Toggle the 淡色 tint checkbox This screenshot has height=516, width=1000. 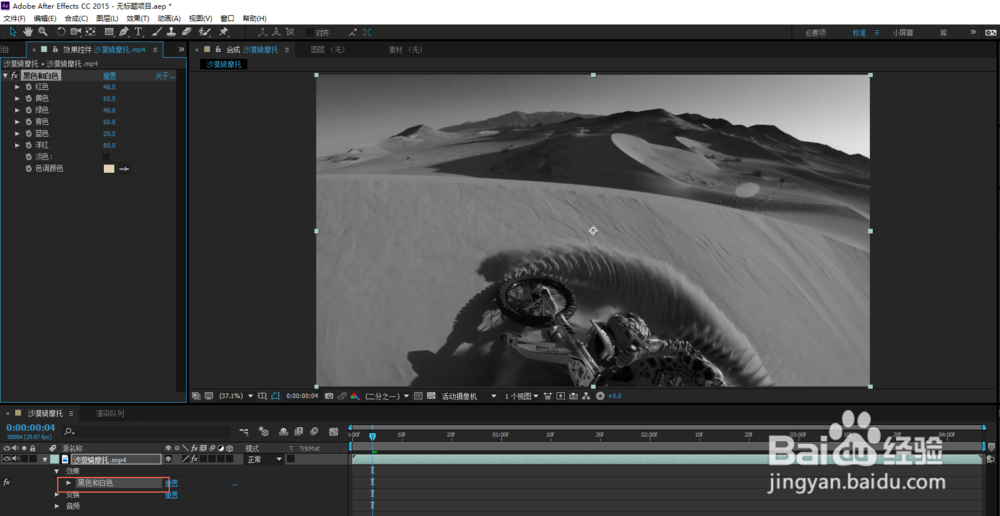tap(106, 157)
